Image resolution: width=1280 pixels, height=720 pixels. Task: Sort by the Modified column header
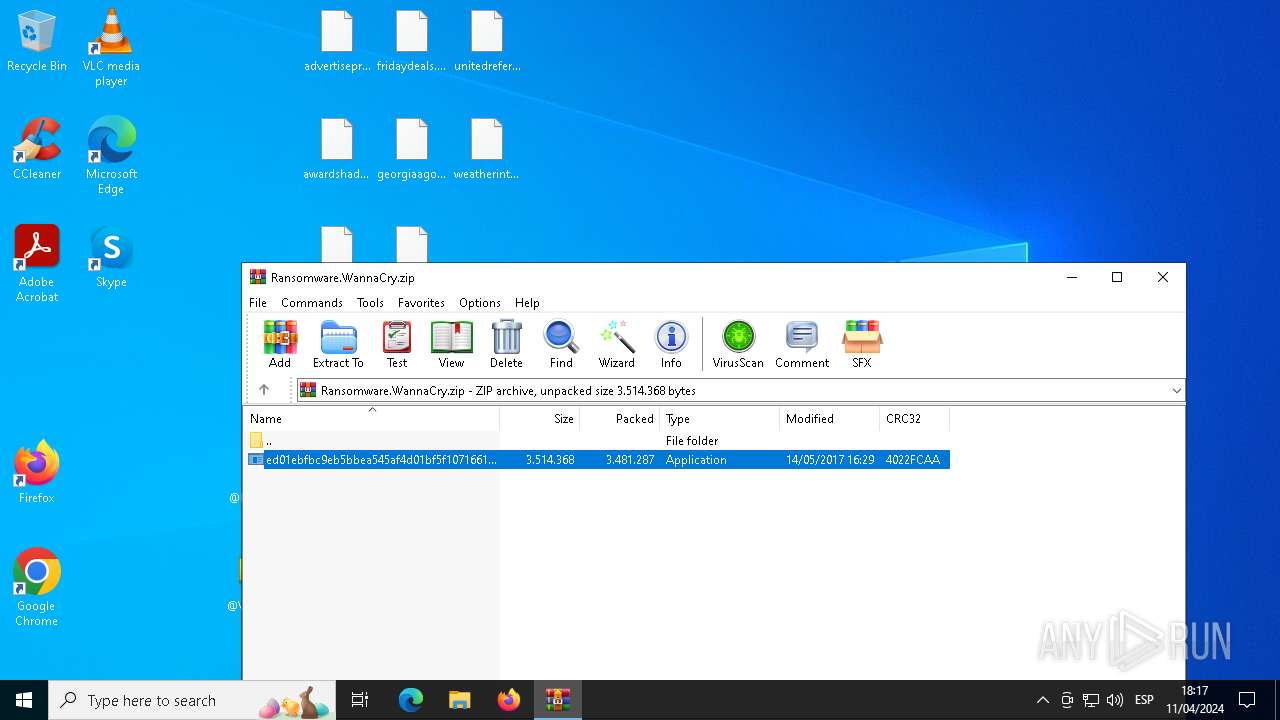click(x=830, y=418)
